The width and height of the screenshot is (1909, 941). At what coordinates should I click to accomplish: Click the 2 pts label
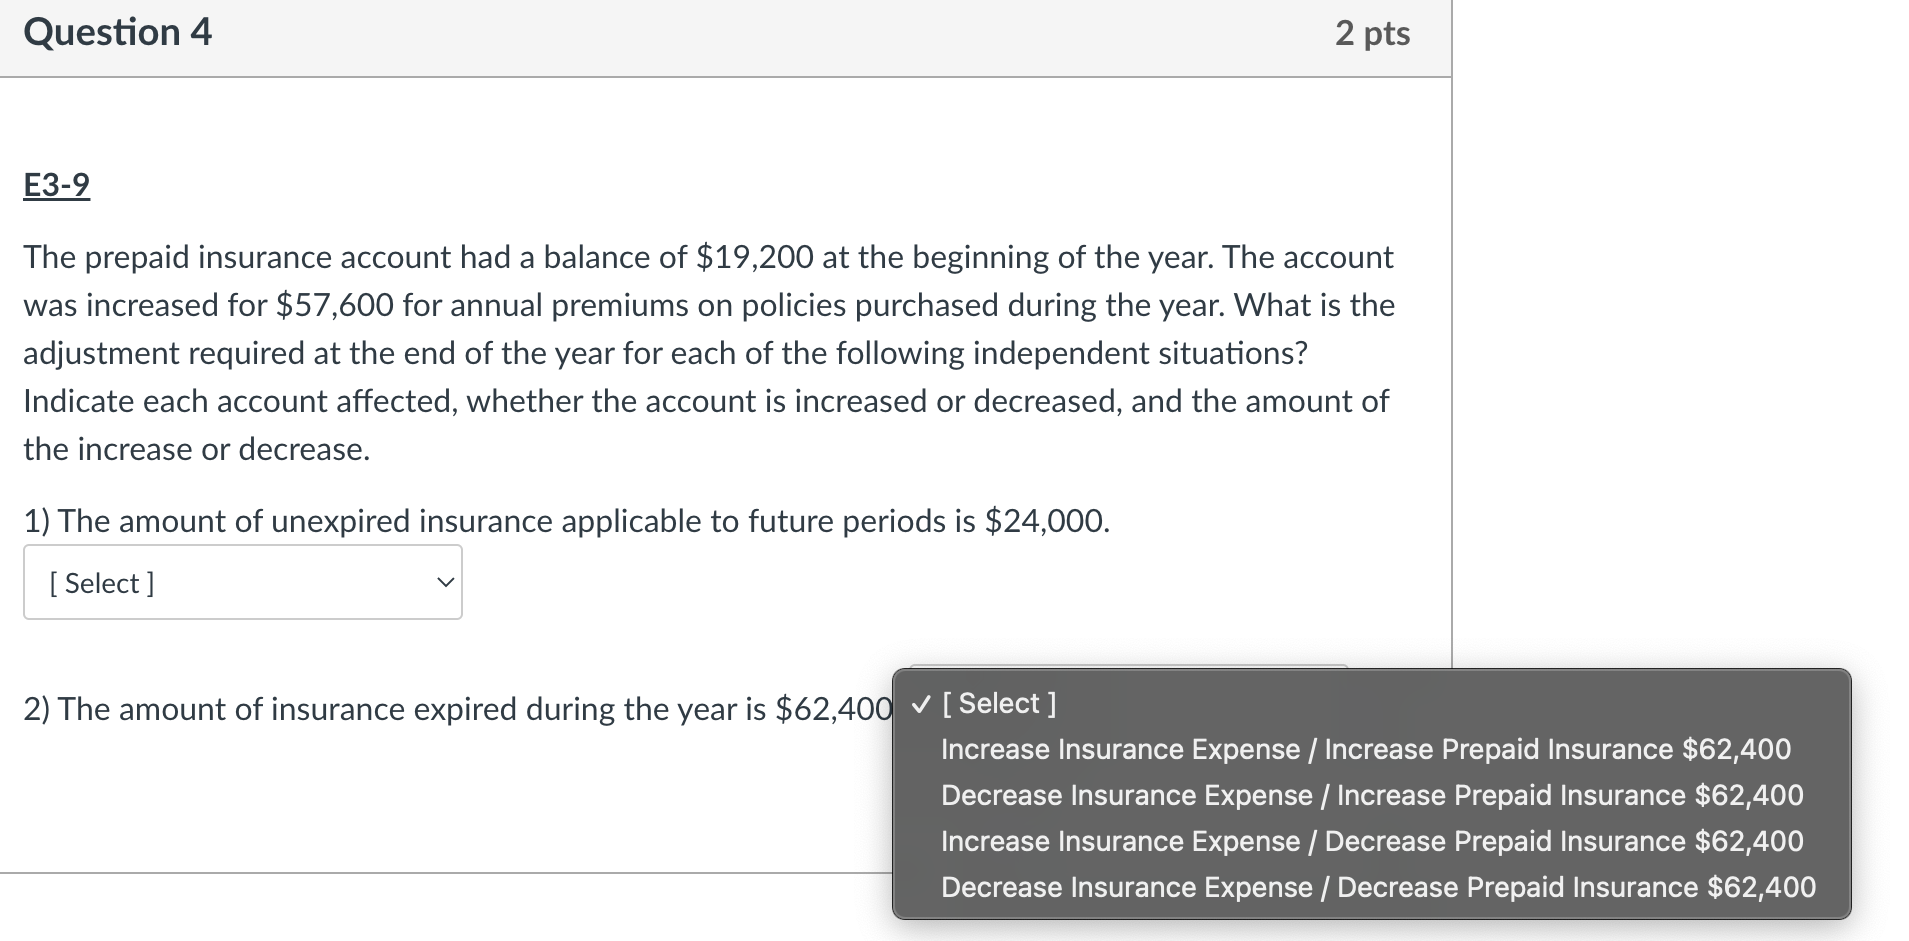1374,33
